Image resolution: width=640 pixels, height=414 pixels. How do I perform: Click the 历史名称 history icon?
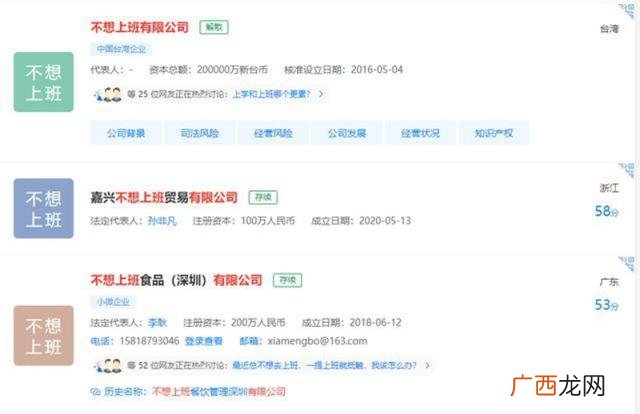[95, 392]
